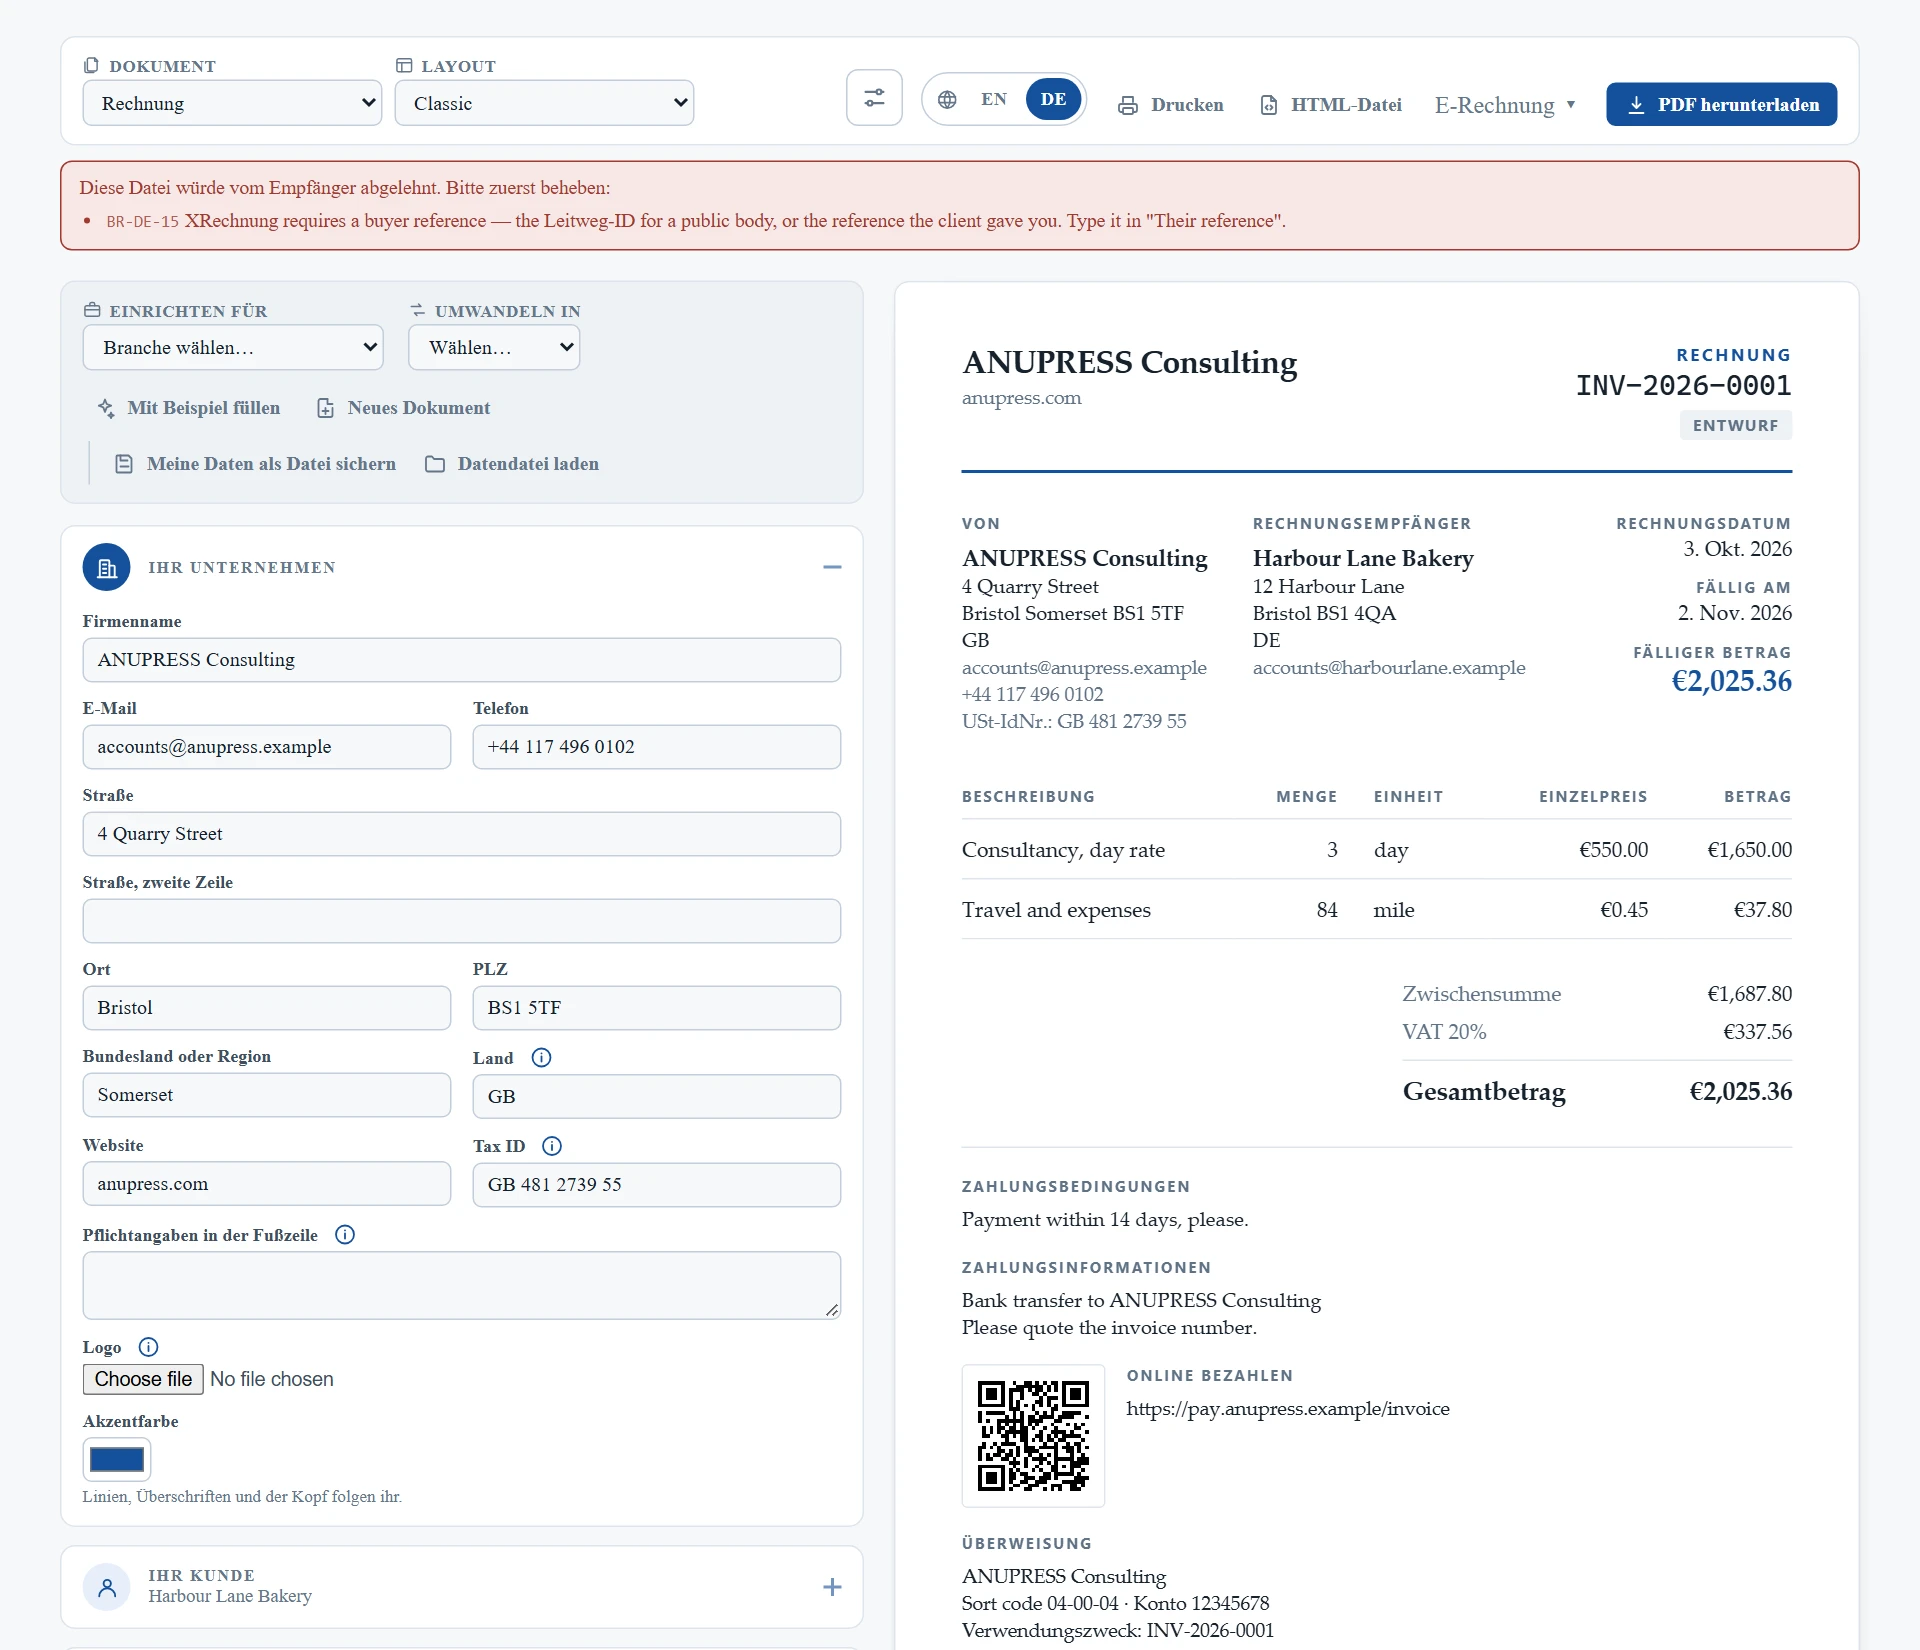Switch language to DE

click(x=1053, y=99)
